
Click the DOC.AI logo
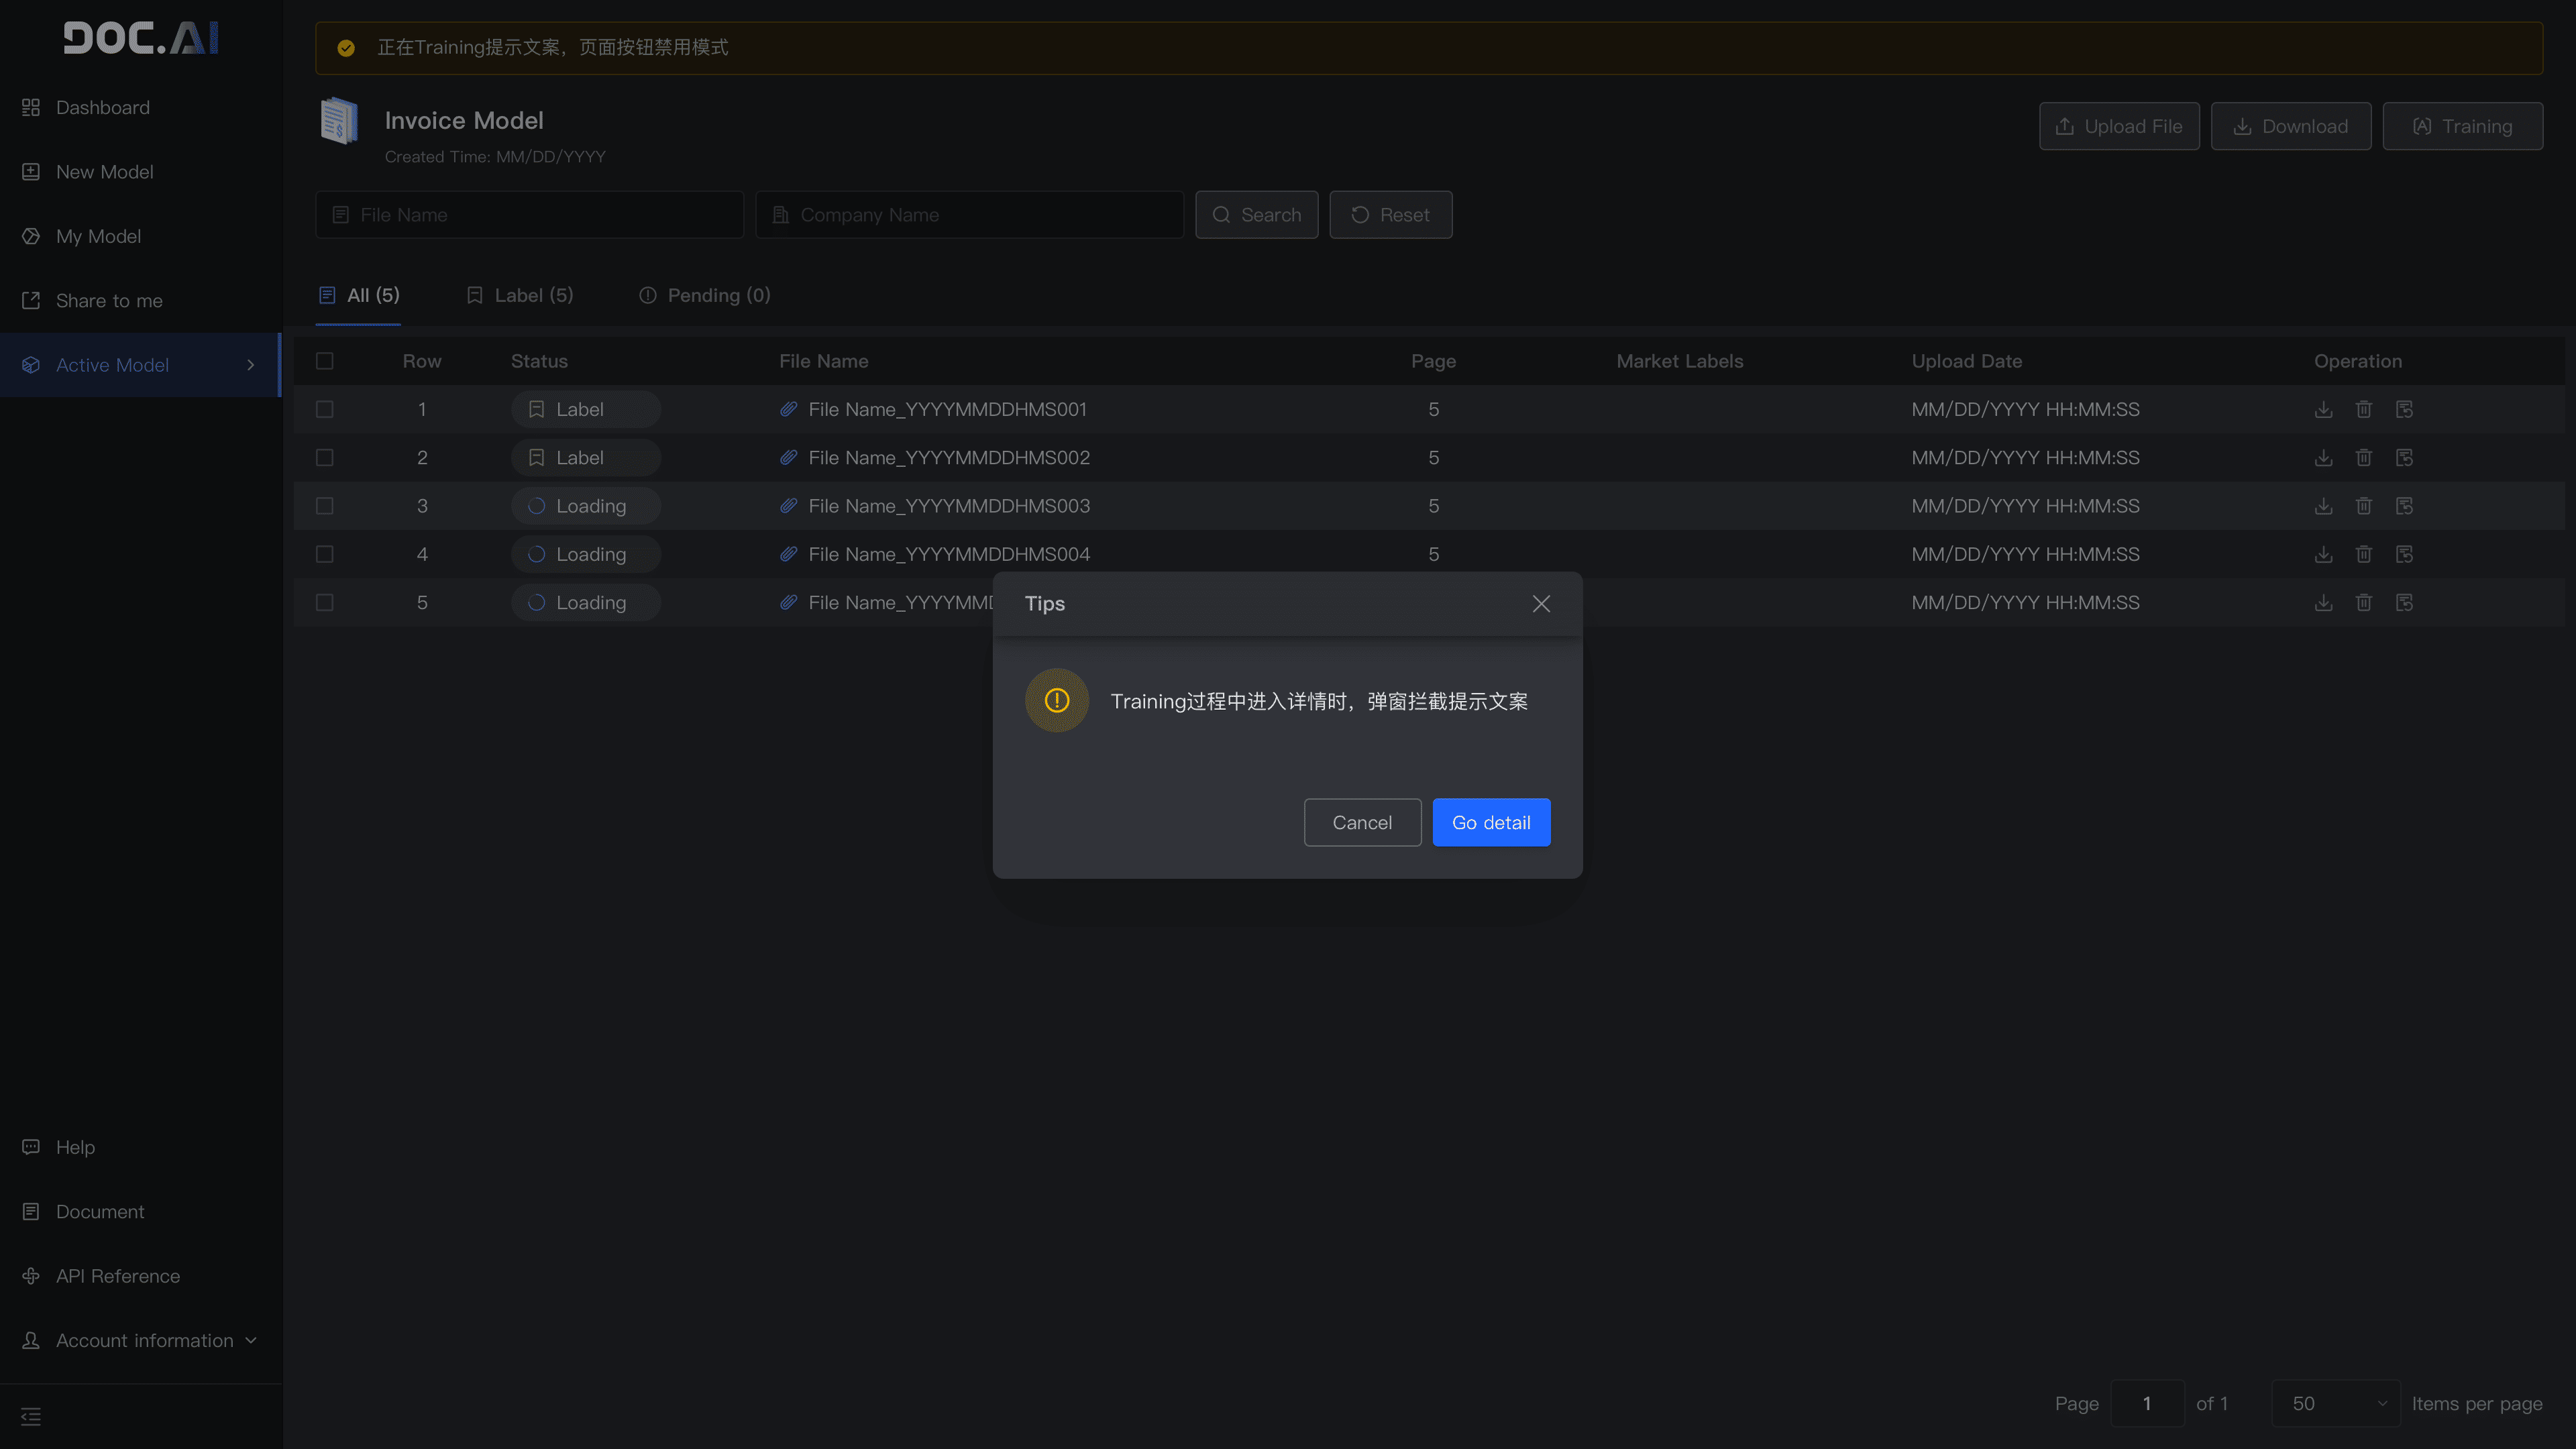(141, 38)
